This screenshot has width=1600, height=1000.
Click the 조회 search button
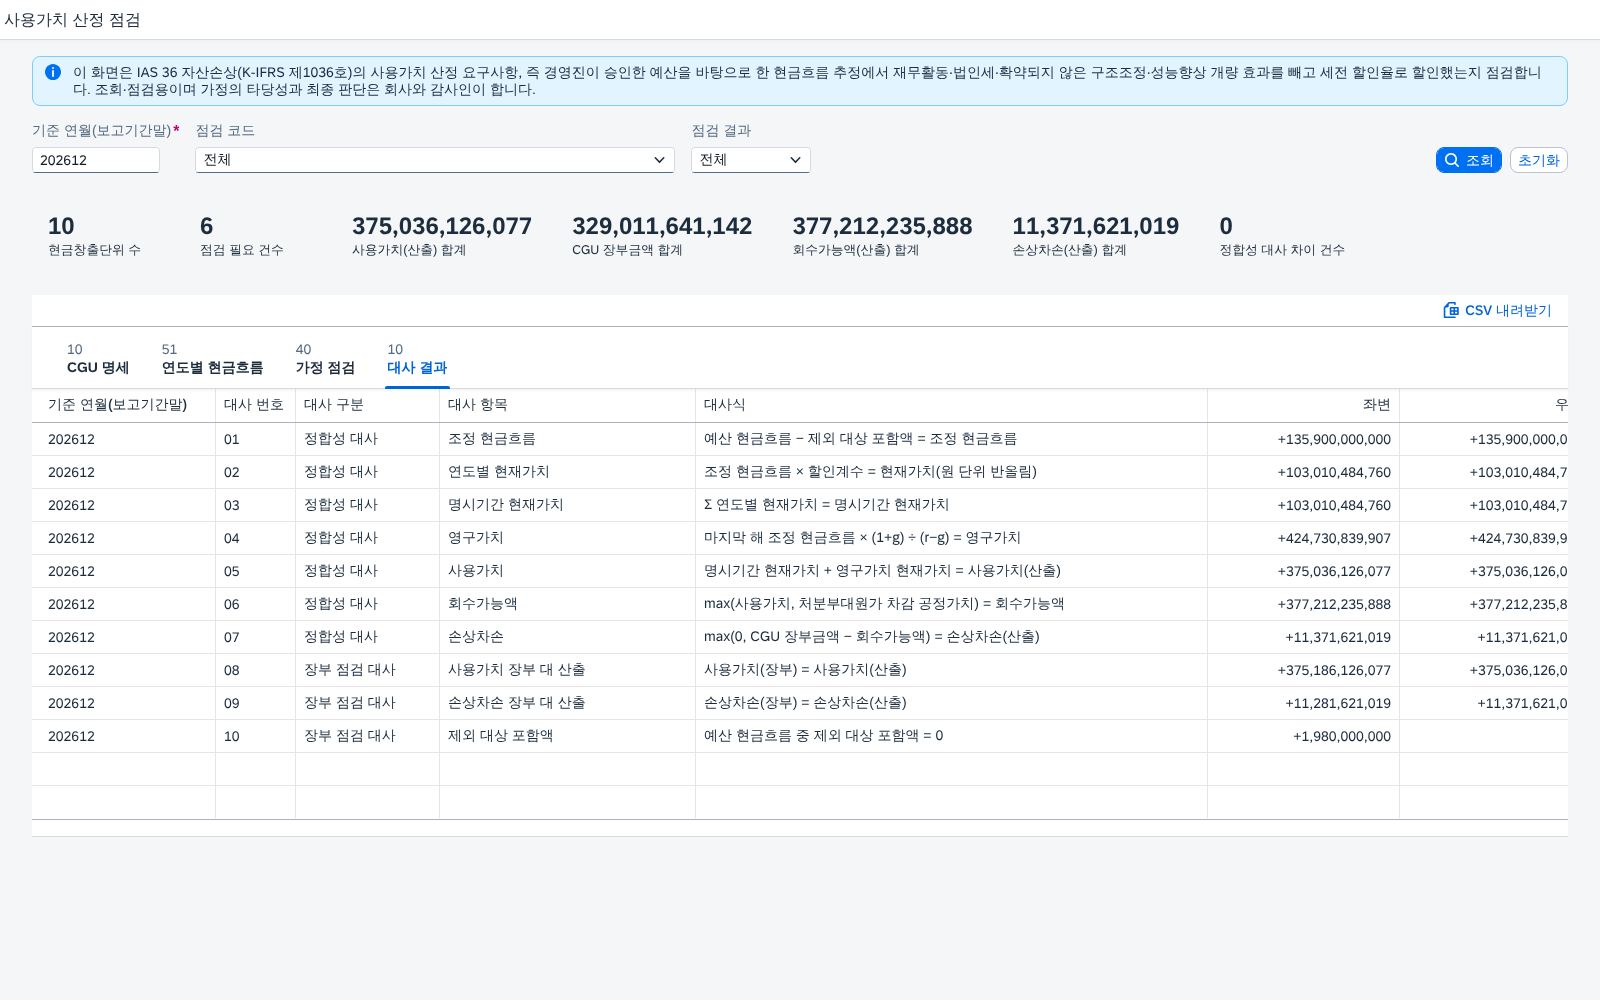(x=1468, y=160)
